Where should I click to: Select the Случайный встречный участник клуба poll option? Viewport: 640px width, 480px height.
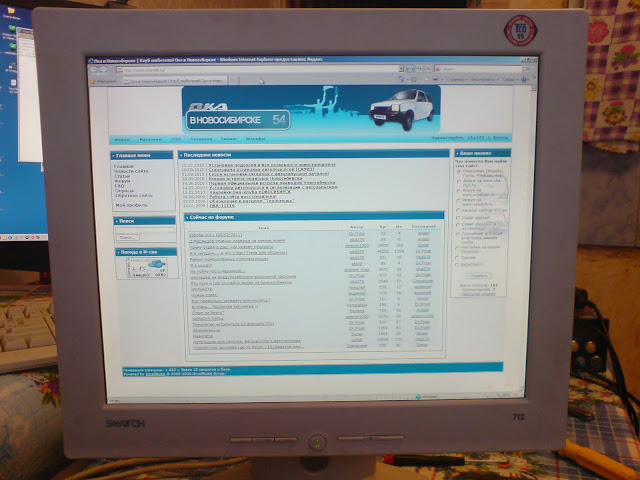(458, 234)
